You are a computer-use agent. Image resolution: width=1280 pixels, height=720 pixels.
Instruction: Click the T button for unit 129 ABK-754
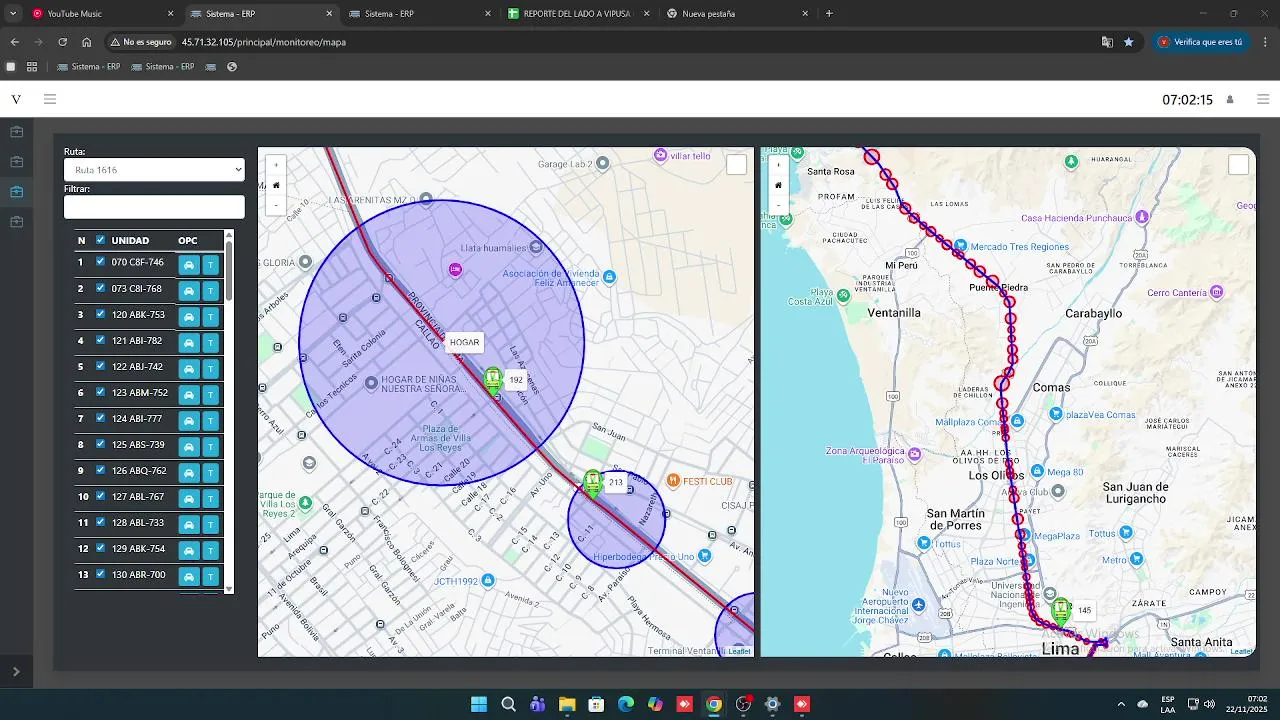[210, 551]
